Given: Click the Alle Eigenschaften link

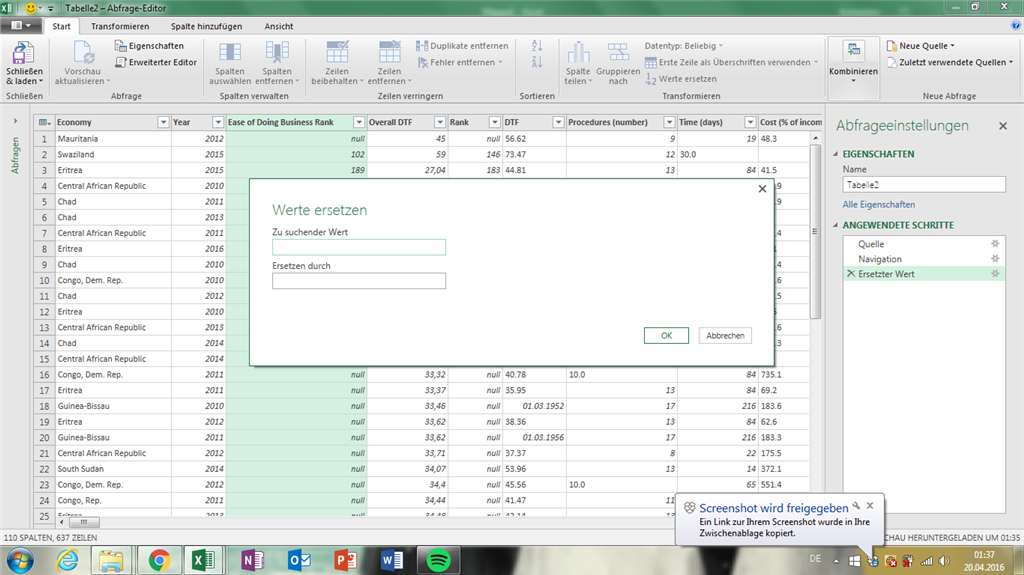Looking at the screenshot, I should 878,204.
